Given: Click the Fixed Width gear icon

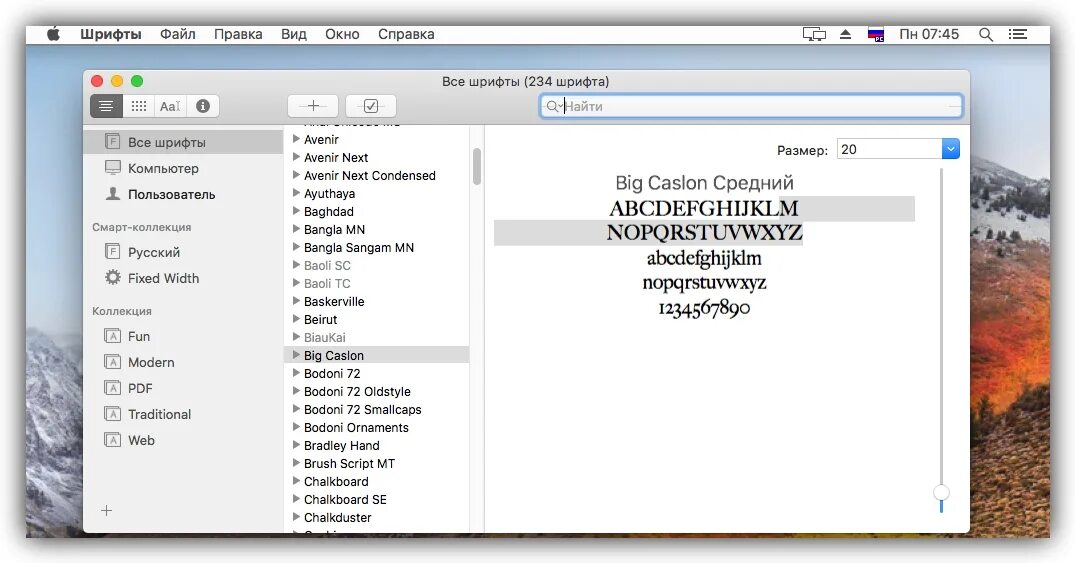Looking at the screenshot, I should pos(112,277).
